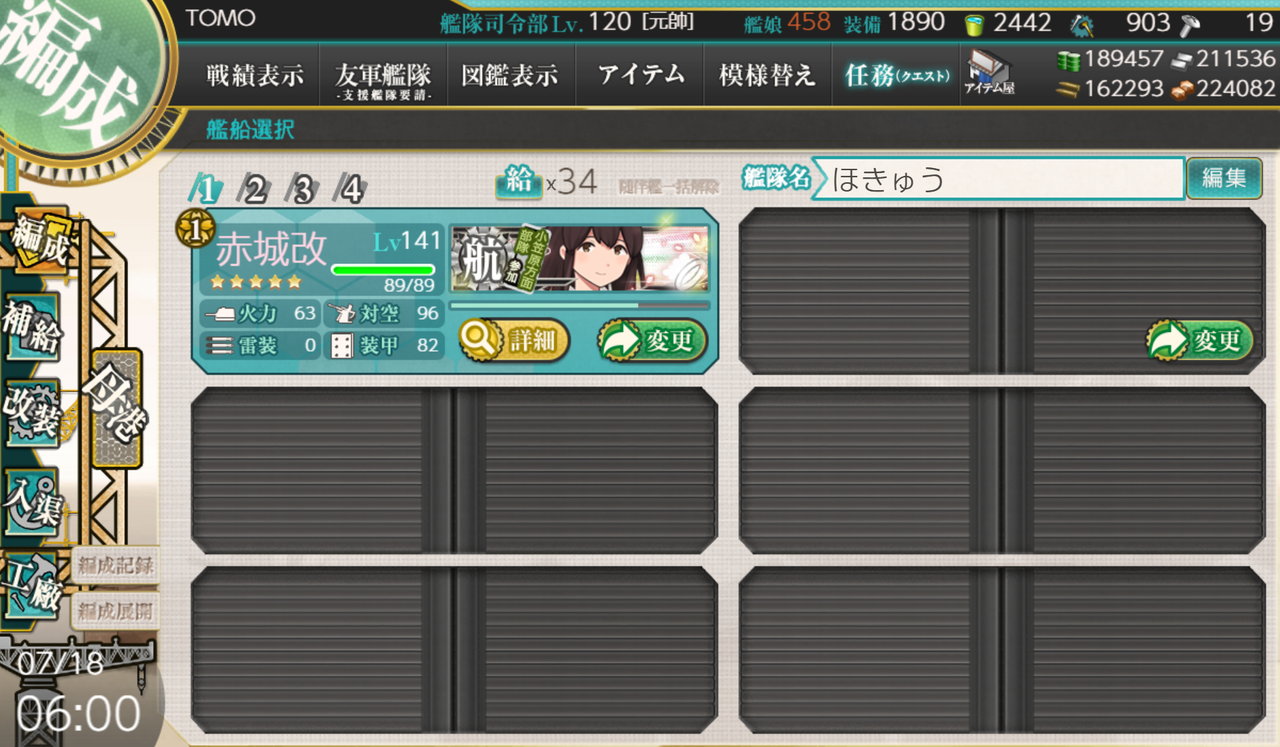Click the 給 supply ration icon

[518, 182]
